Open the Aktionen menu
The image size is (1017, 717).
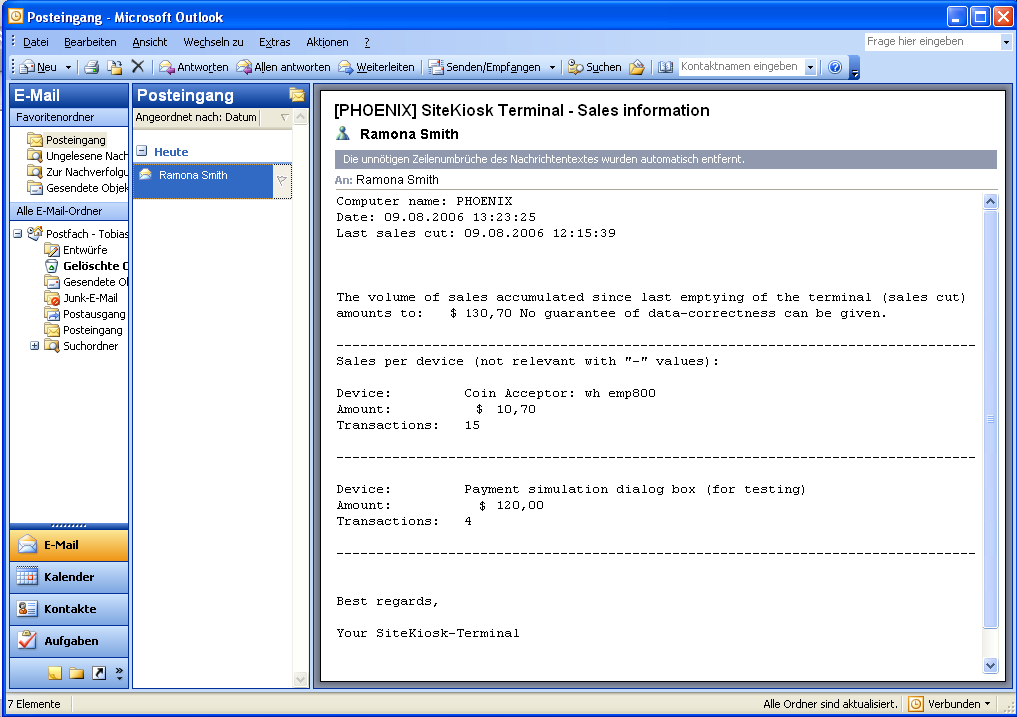pos(327,42)
